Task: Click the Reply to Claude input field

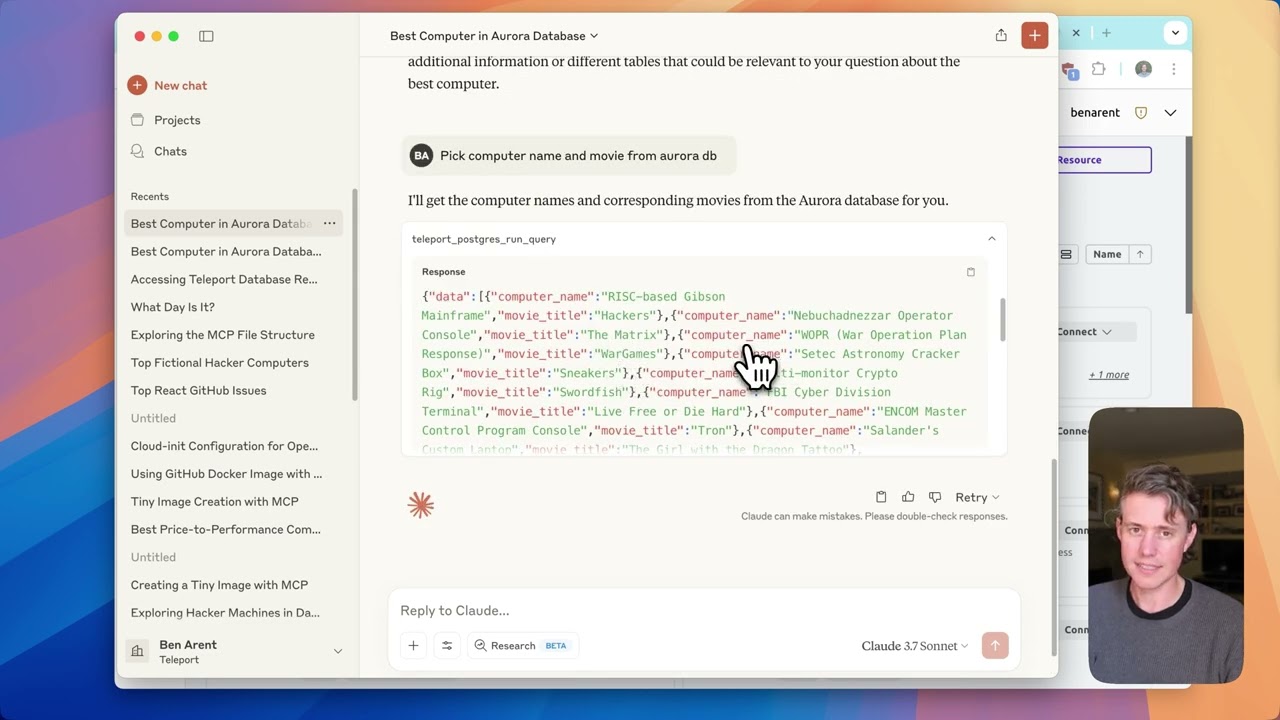Action: (x=704, y=610)
